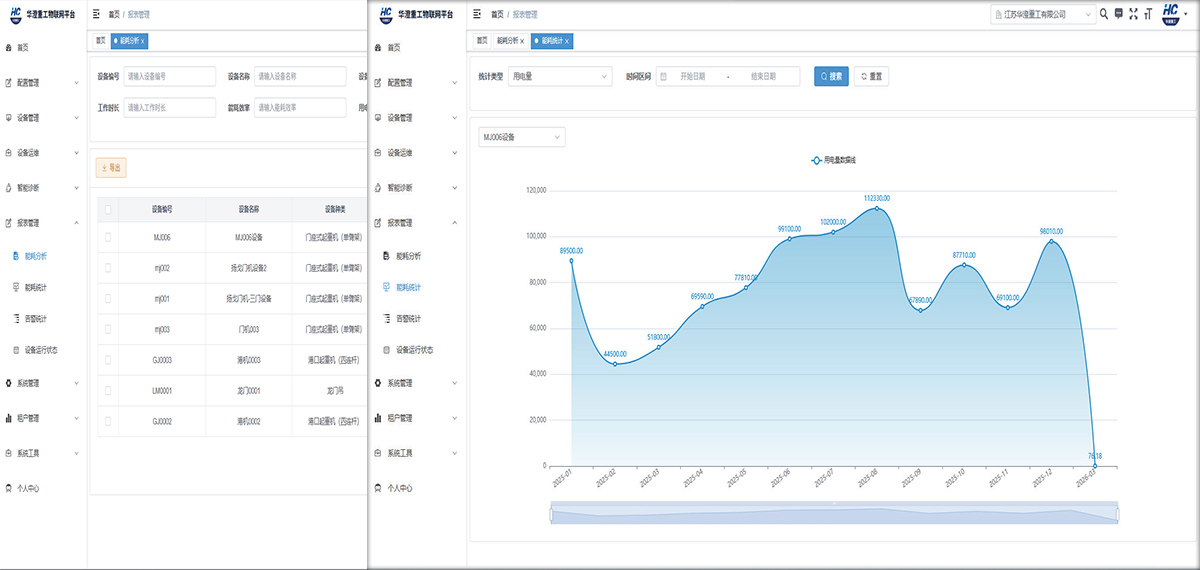Viewport: 1200px width, 570px height.
Task: Switch to 能耗分析 tab in right window
Action: coord(510,41)
